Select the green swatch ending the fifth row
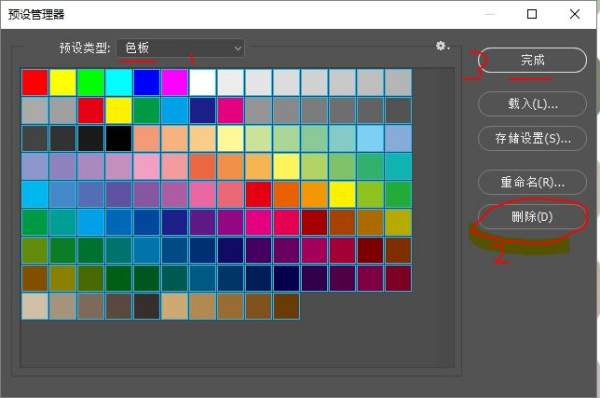The height and width of the screenshot is (398, 600). pyautogui.click(x=398, y=194)
